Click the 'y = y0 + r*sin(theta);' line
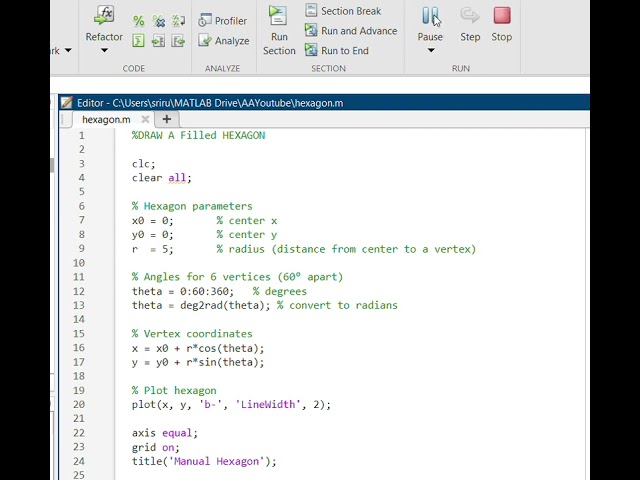The image size is (640, 480). (198, 362)
